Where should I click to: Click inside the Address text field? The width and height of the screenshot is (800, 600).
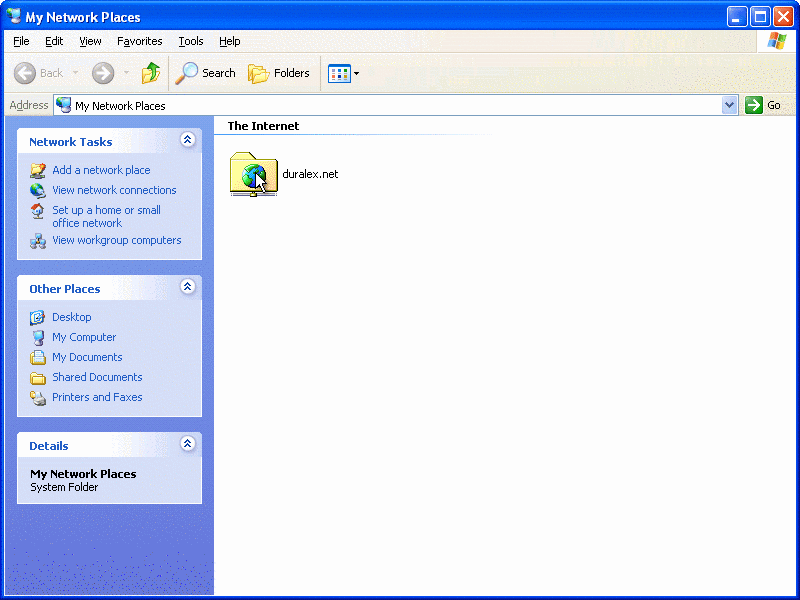click(x=400, y=105)
